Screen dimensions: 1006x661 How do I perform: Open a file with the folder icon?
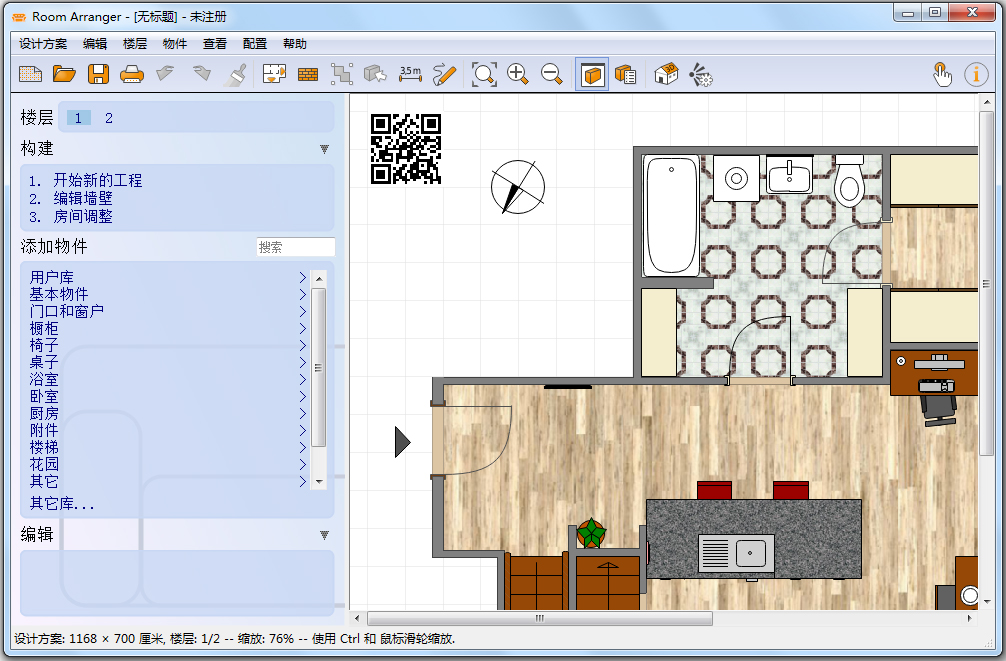(x=64, y=74)
